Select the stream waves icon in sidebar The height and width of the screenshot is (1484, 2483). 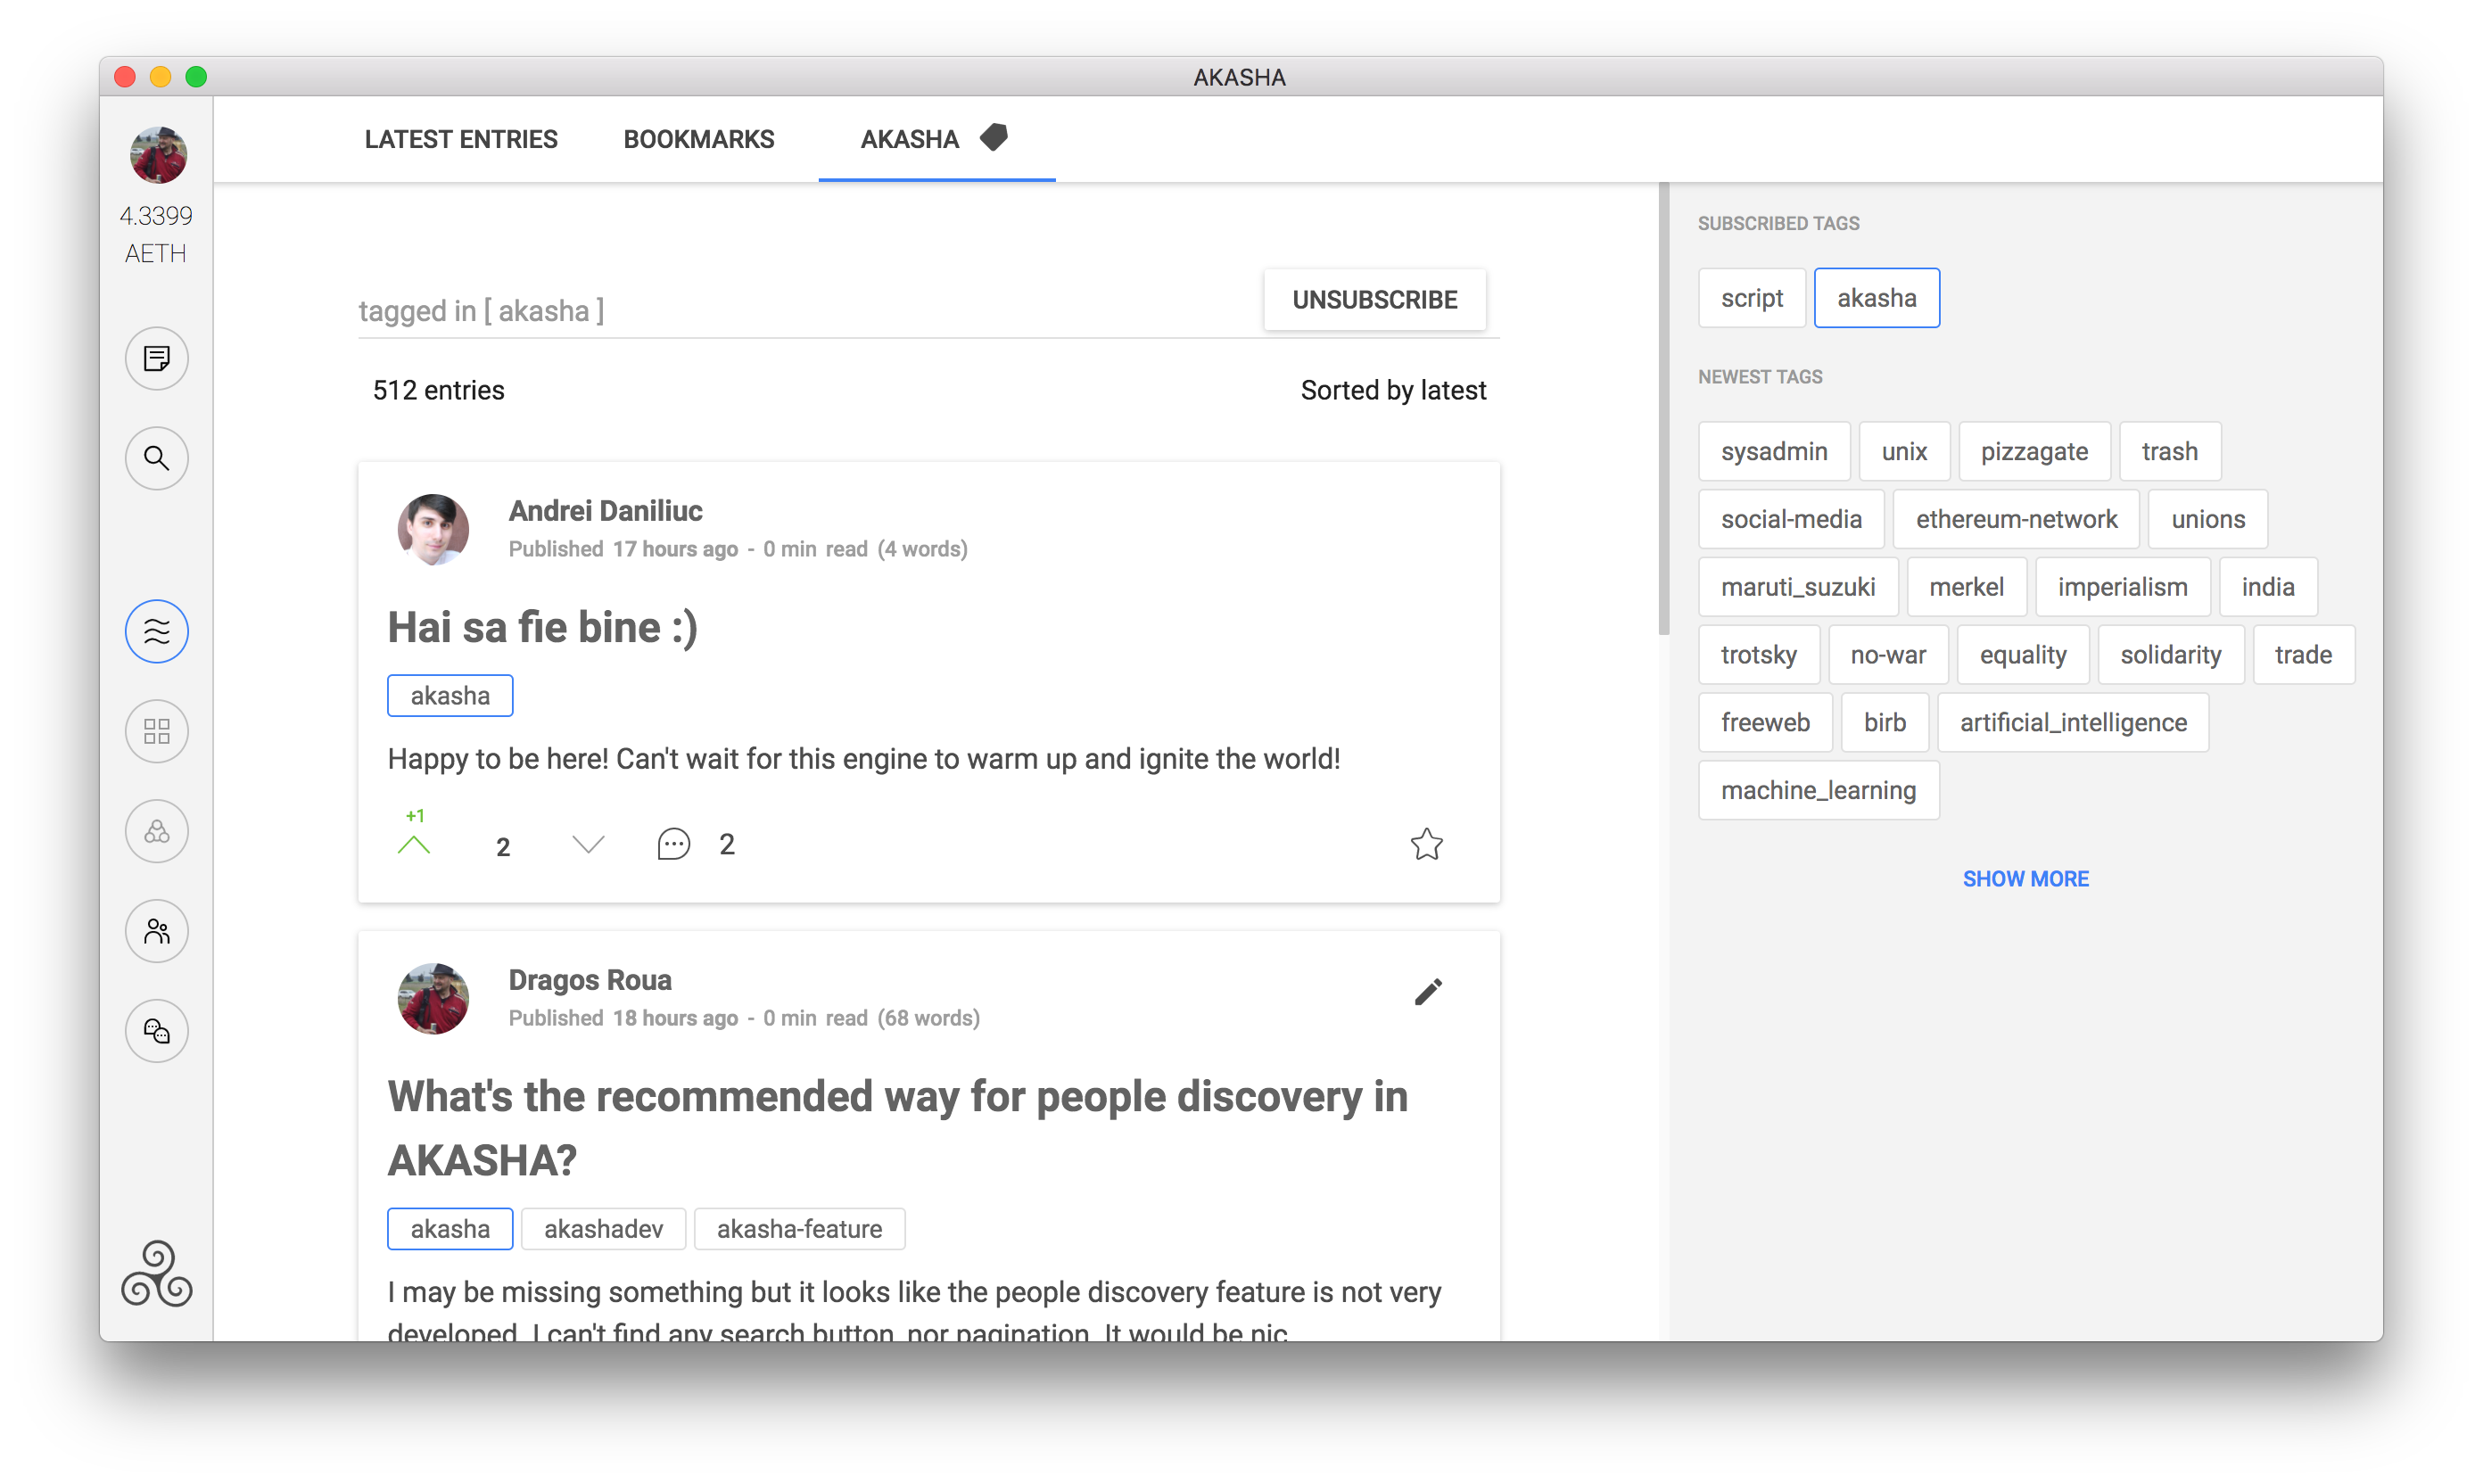pos(157,631)
